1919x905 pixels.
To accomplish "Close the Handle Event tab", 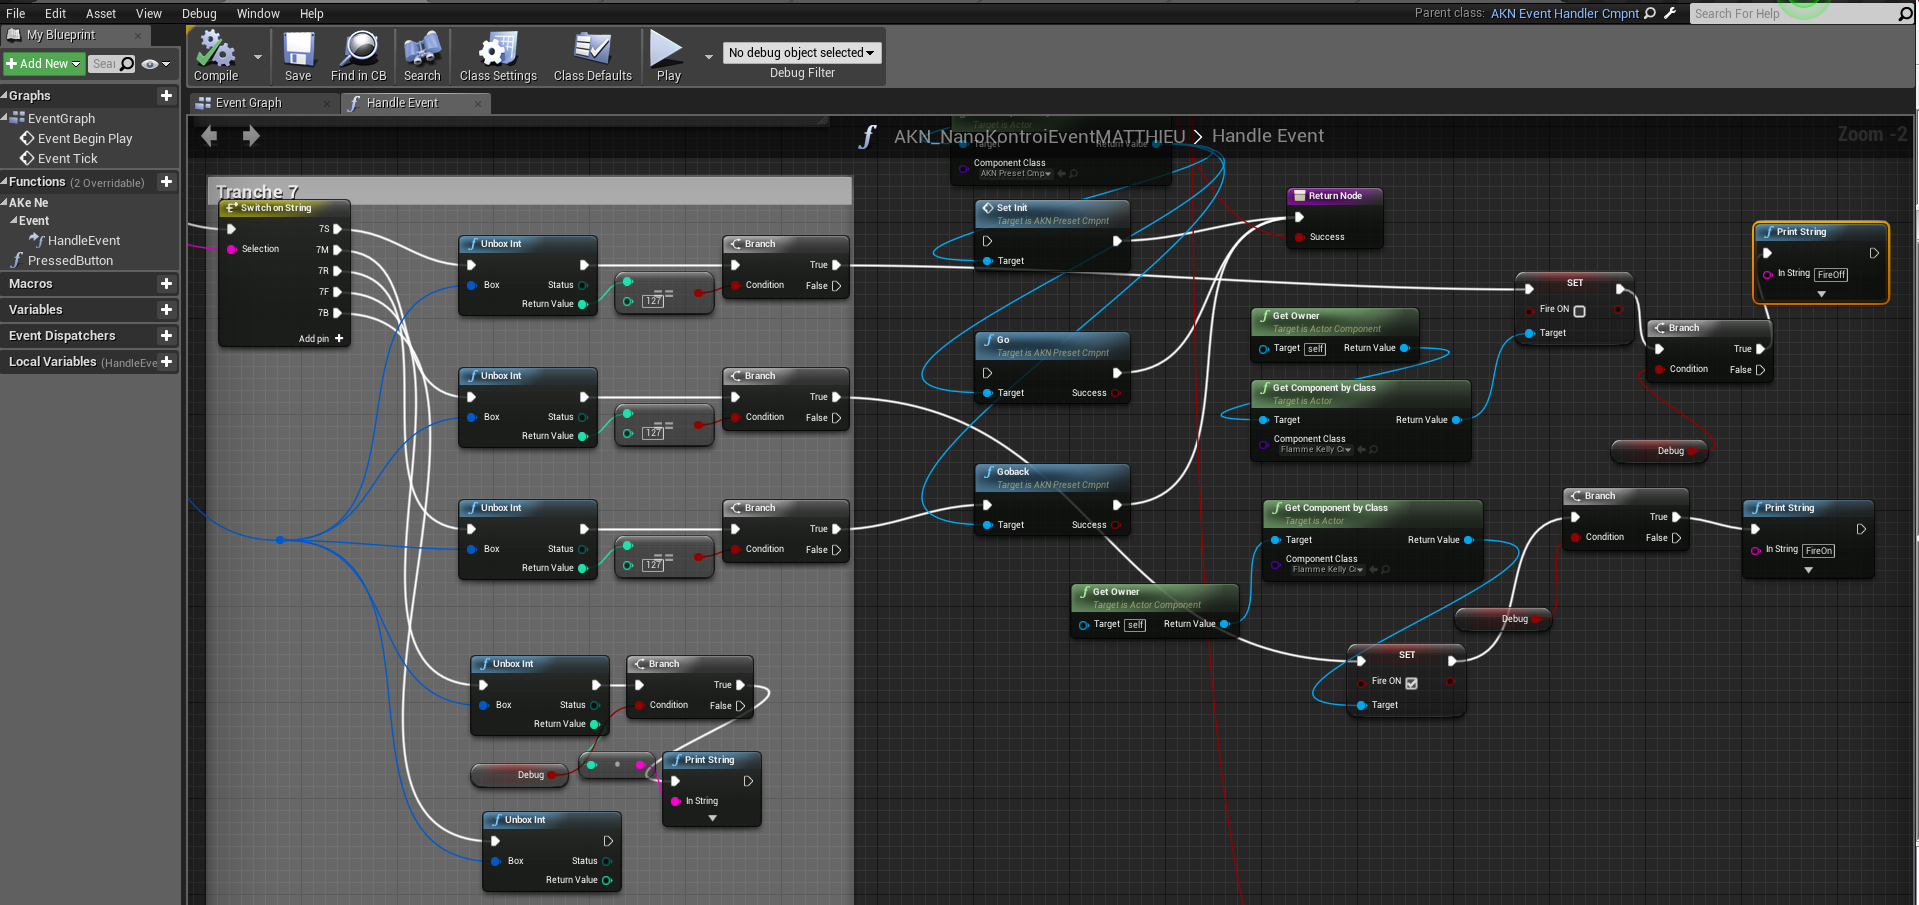I will (478, 103).
